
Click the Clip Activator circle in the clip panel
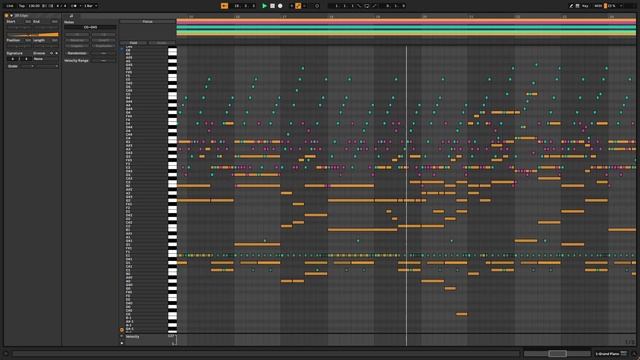tap(7, 16)
